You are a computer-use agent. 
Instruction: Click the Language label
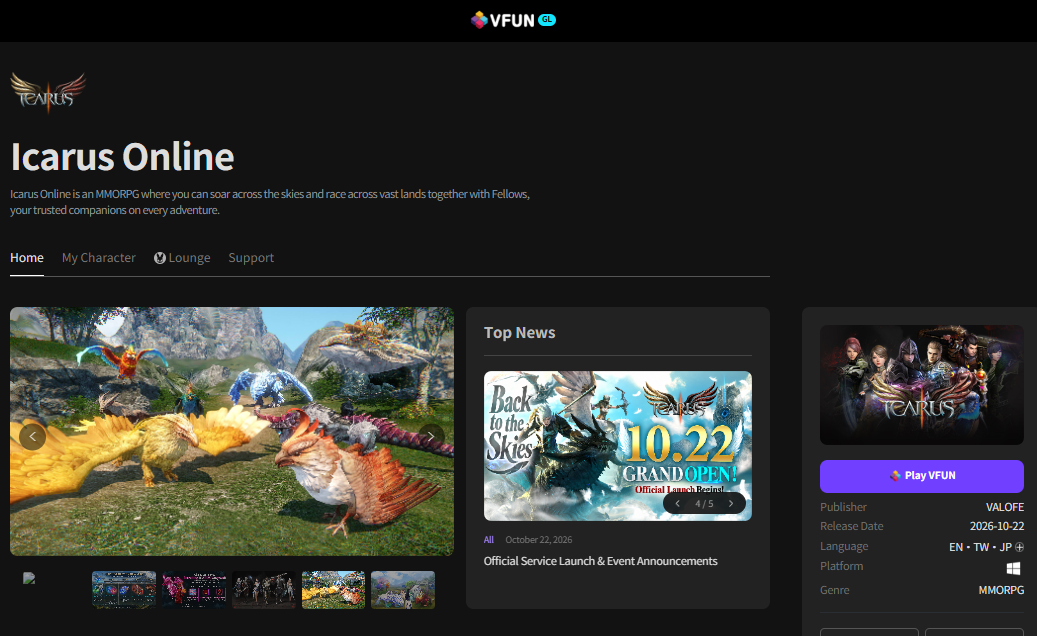[844, 546]
